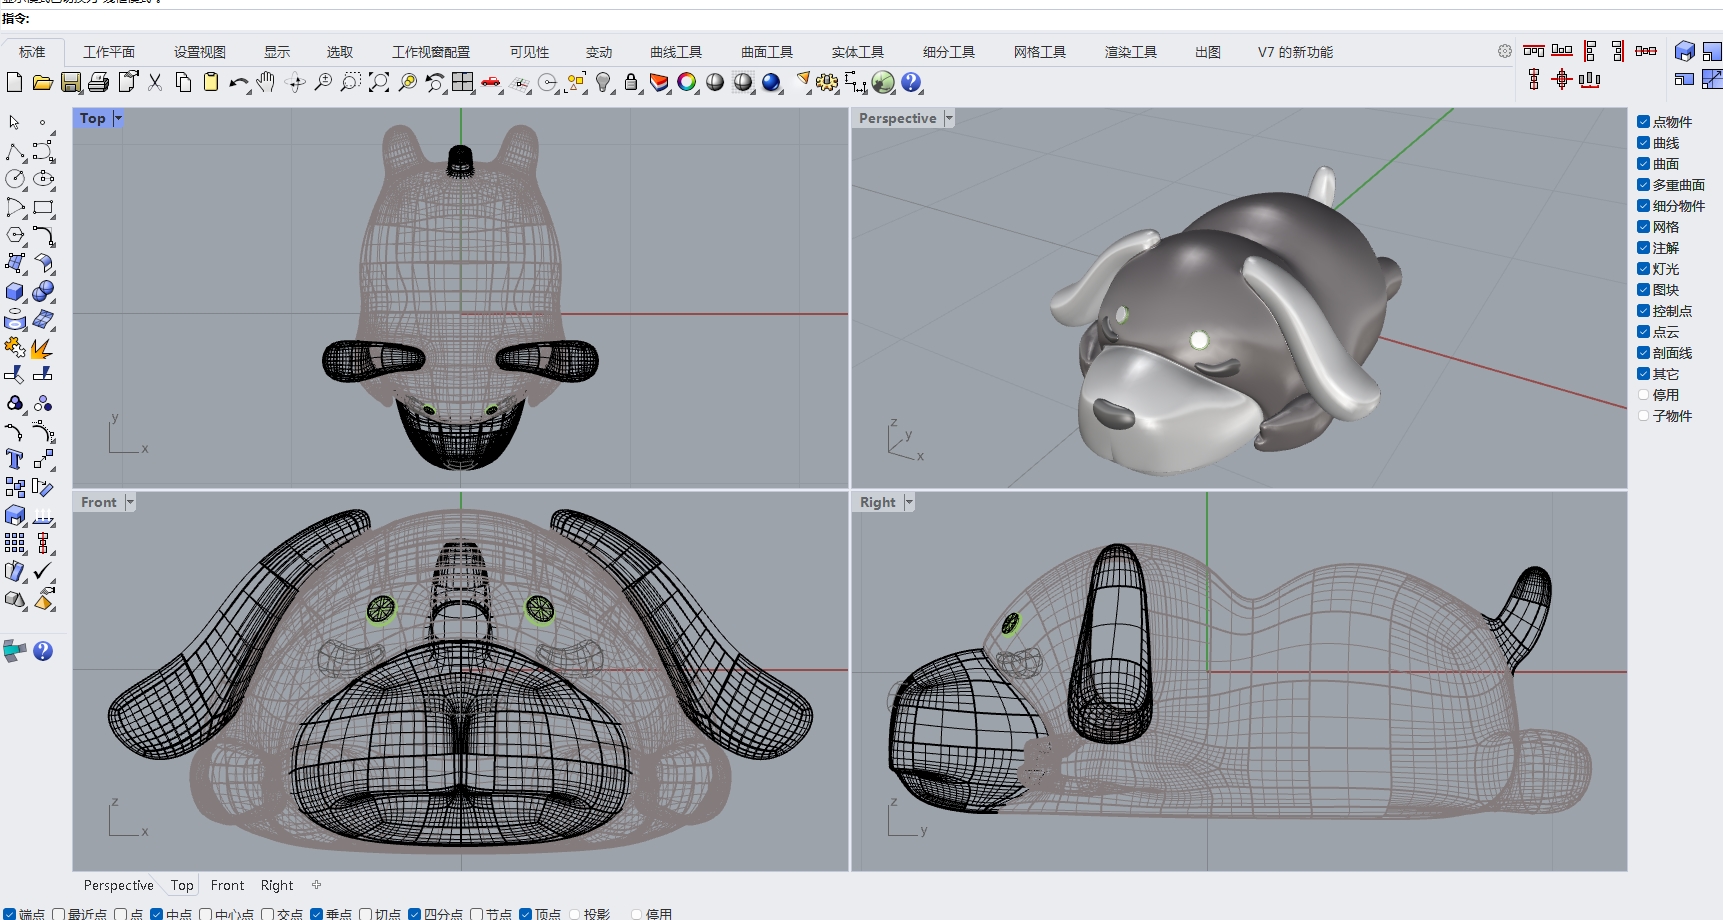Click the Join puzzle-piece icon
This screenshot has height=920, width=1723.
pos(15,348)
